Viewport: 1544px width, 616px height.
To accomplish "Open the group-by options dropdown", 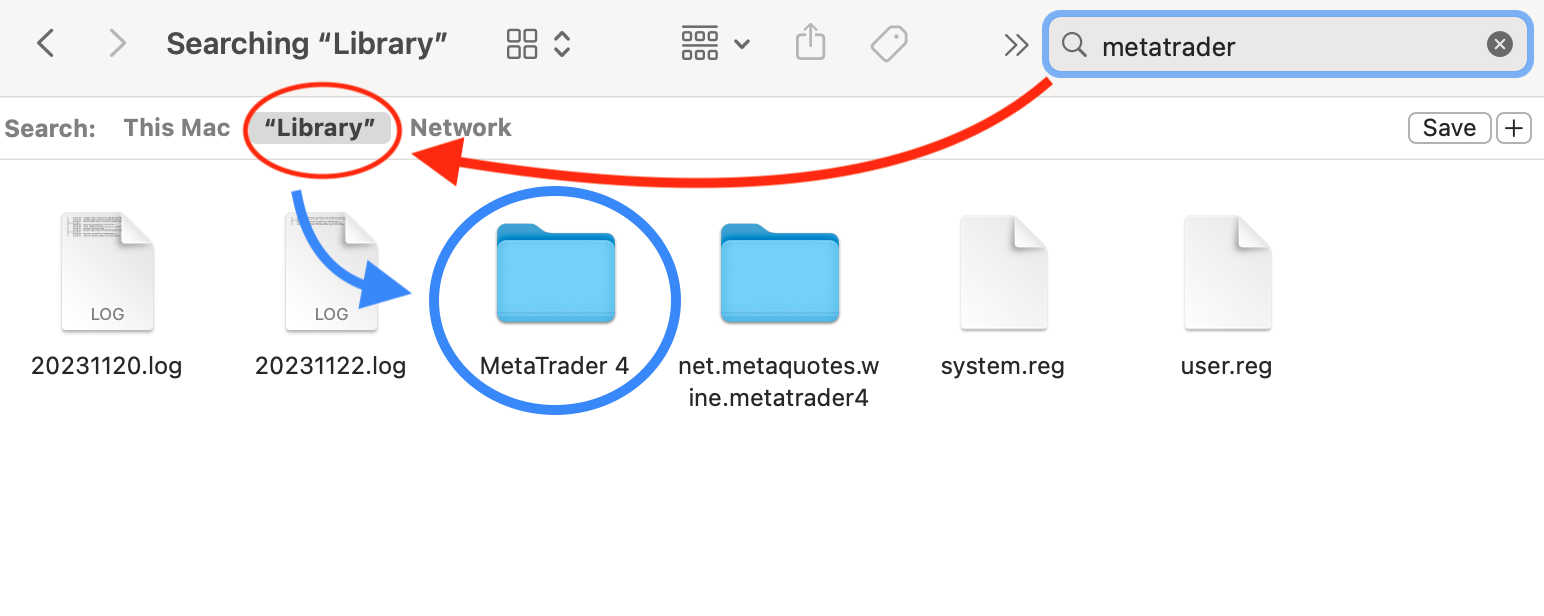I will coord(715,43).
